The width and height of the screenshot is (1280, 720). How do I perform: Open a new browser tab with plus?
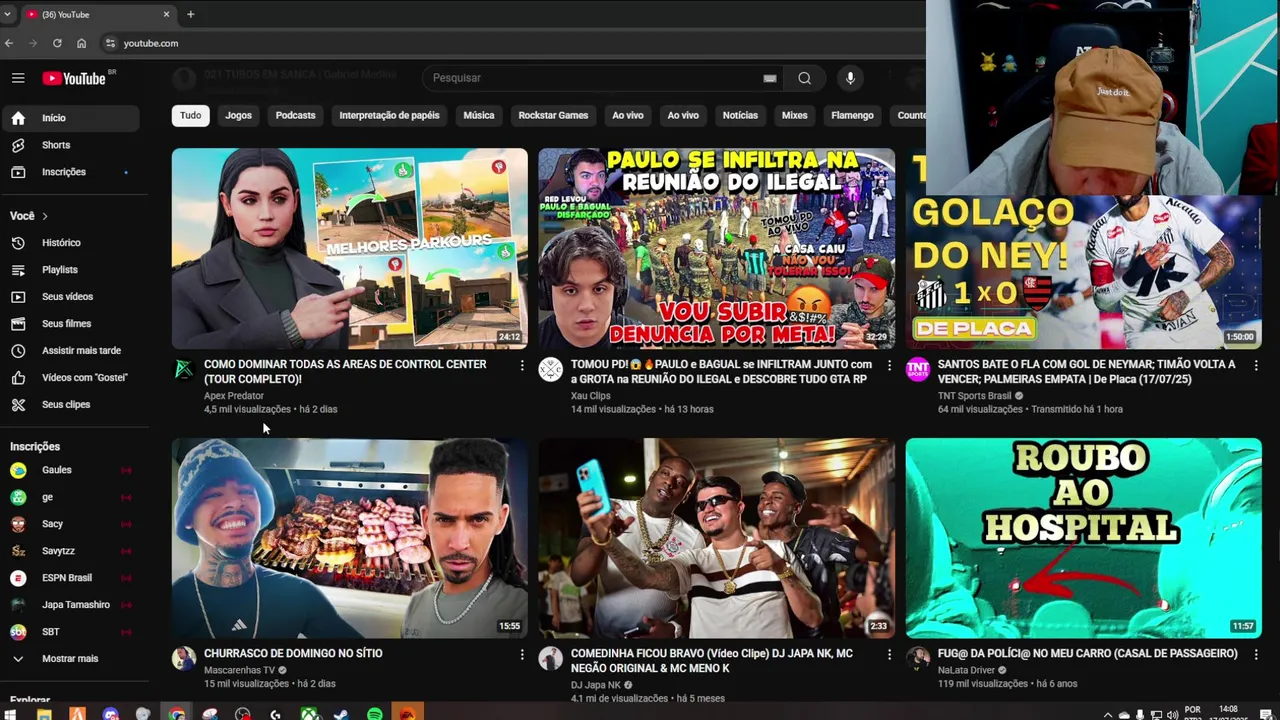190,14
